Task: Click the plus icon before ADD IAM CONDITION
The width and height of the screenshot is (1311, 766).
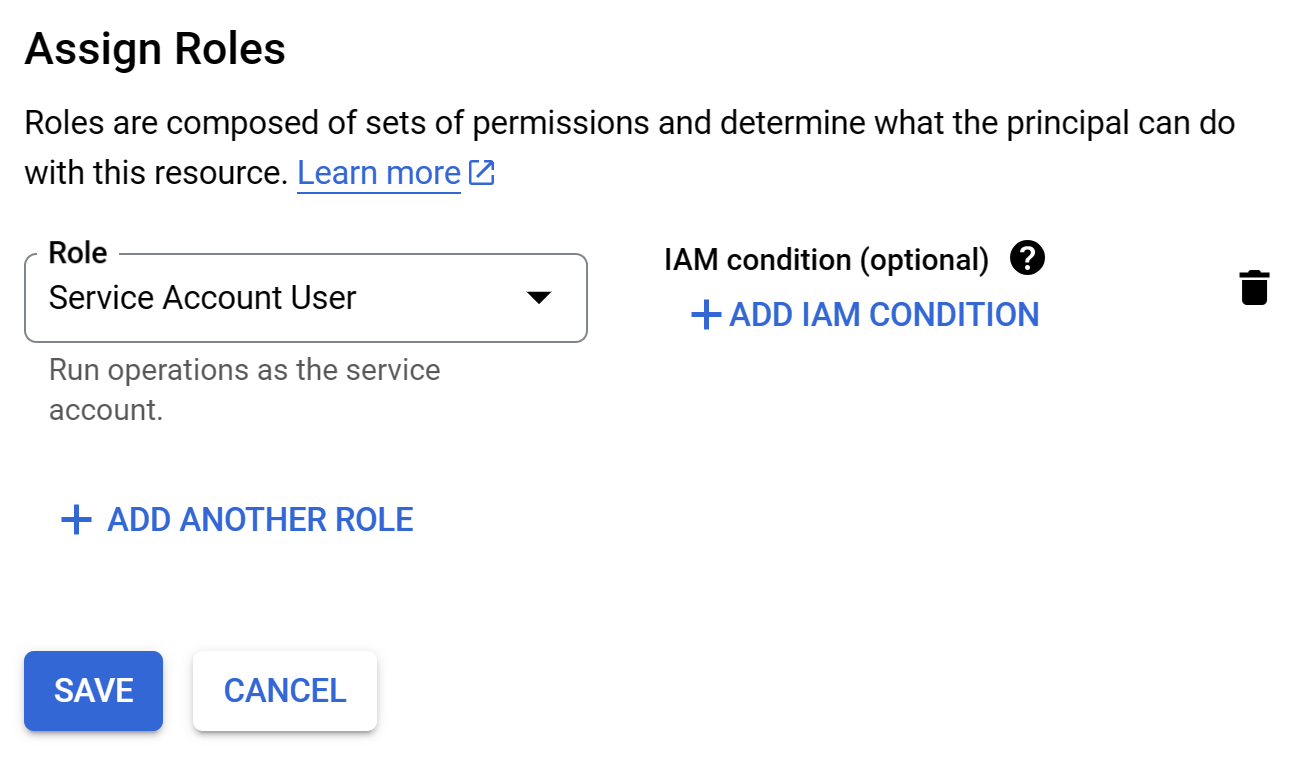Action: (x=706, y=315)
